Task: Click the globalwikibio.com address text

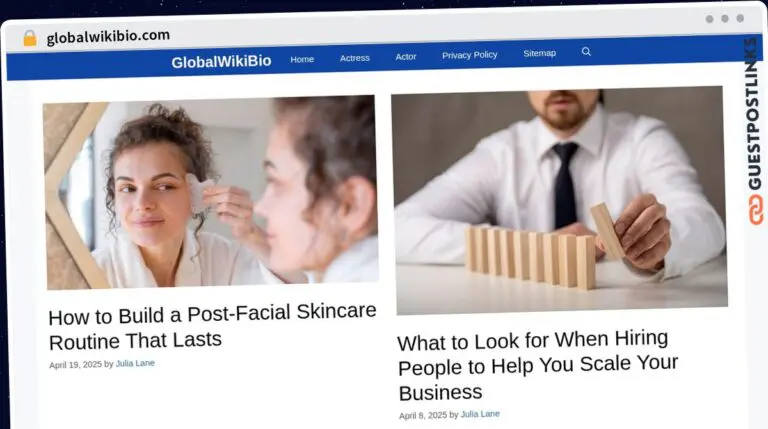Action: coord(108,37)
